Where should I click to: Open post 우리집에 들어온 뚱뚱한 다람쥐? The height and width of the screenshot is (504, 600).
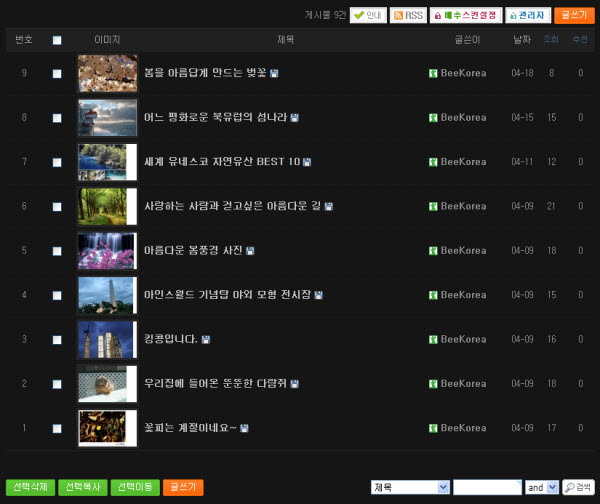click(x=215, y=383)
